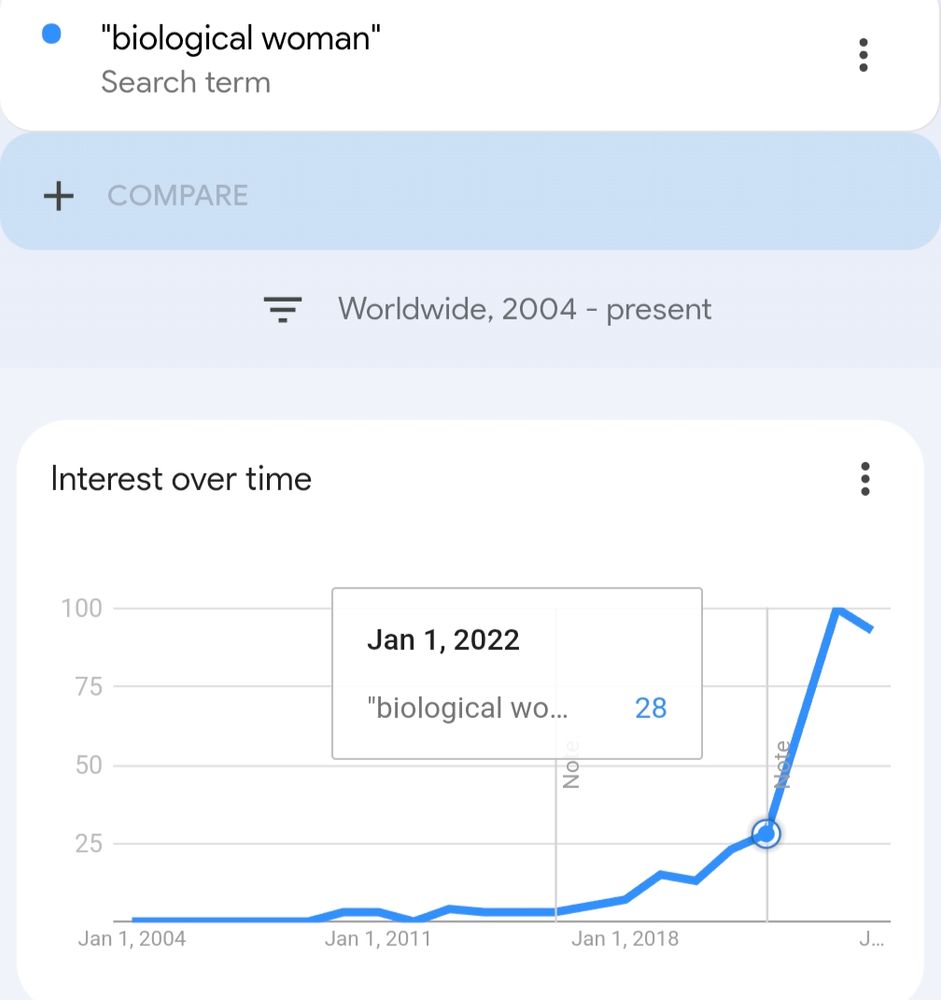Open the Worldwide, 2004 - present filter
The image size is (941, 1000).
pyautogui.click(x=524, y=309)
